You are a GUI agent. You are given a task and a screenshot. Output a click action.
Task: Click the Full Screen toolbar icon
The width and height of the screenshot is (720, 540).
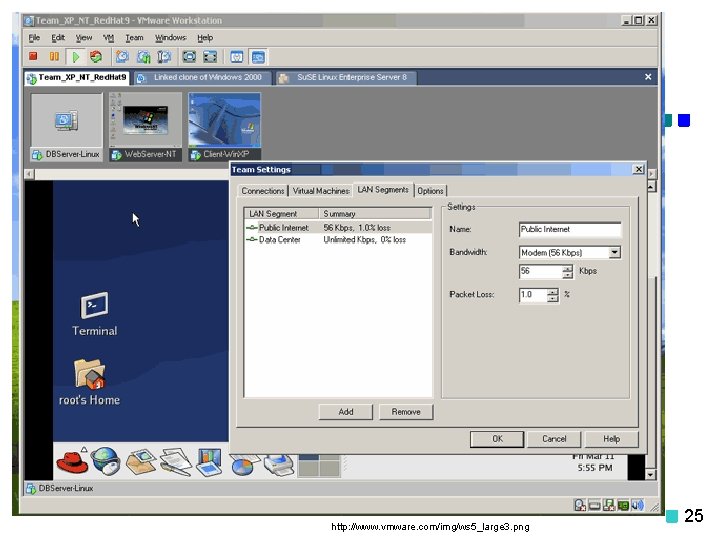[189, 57]
